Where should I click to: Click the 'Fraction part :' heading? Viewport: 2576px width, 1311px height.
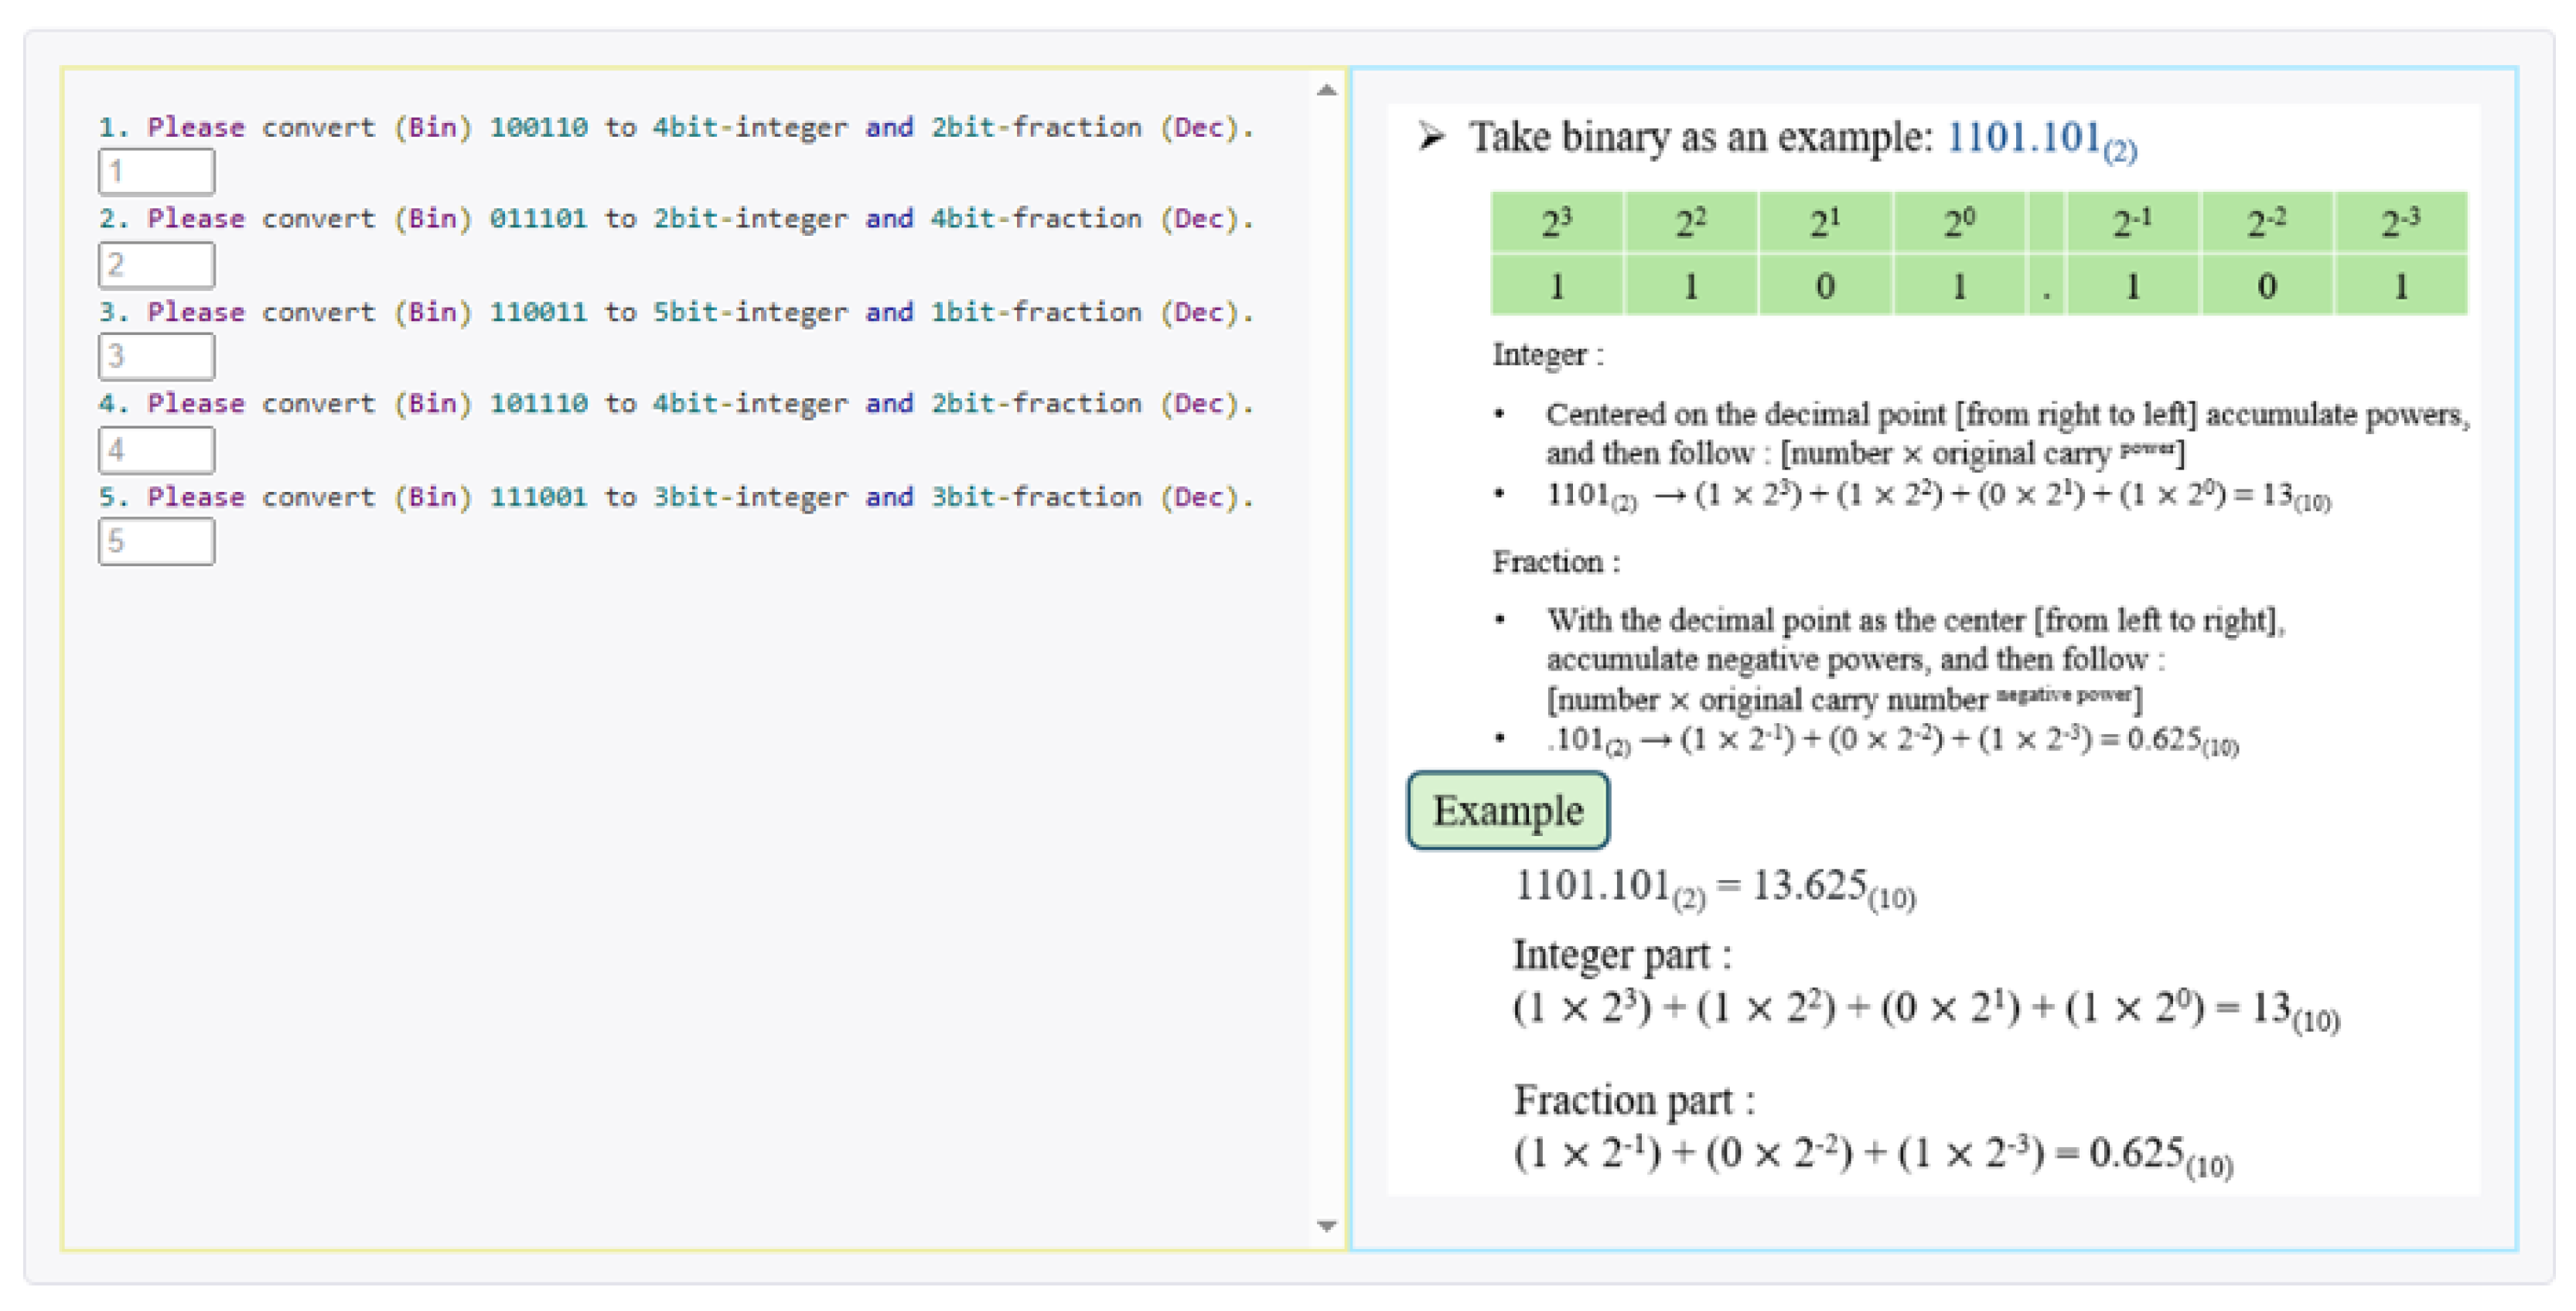click(x=1633, y=1100)
